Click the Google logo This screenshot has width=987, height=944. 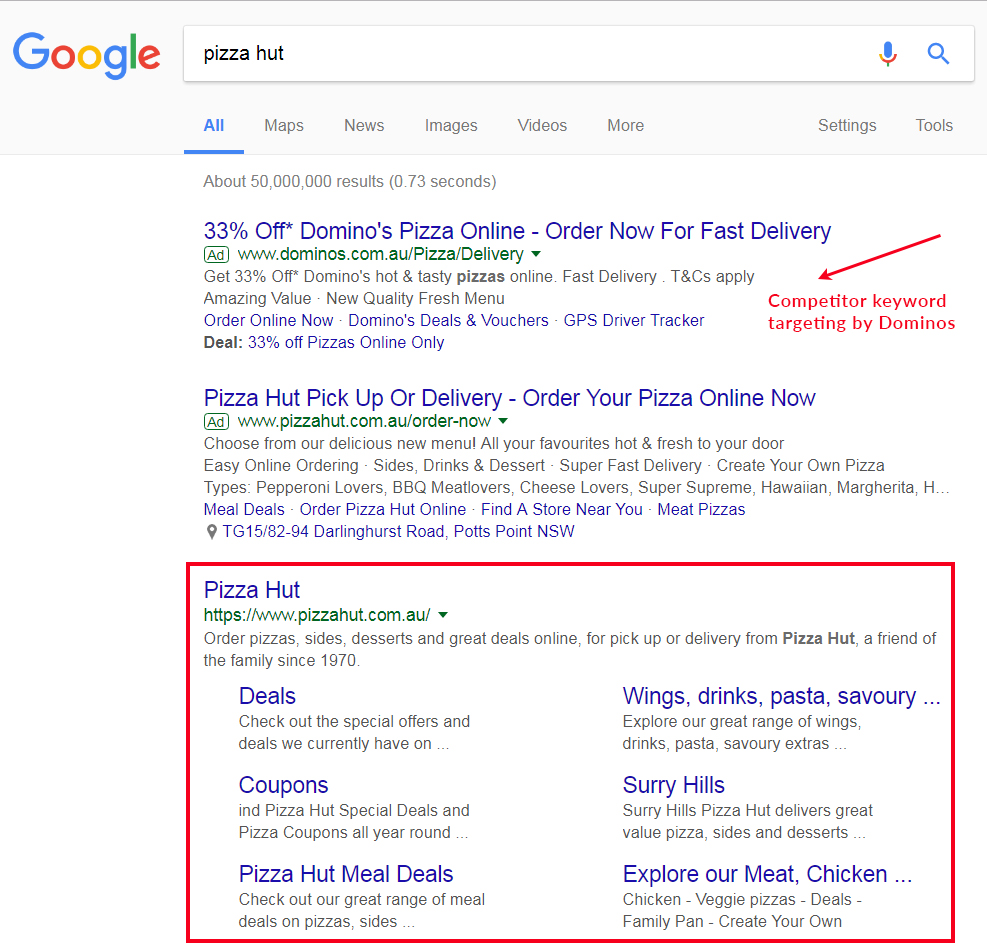(x=86, y=55)
